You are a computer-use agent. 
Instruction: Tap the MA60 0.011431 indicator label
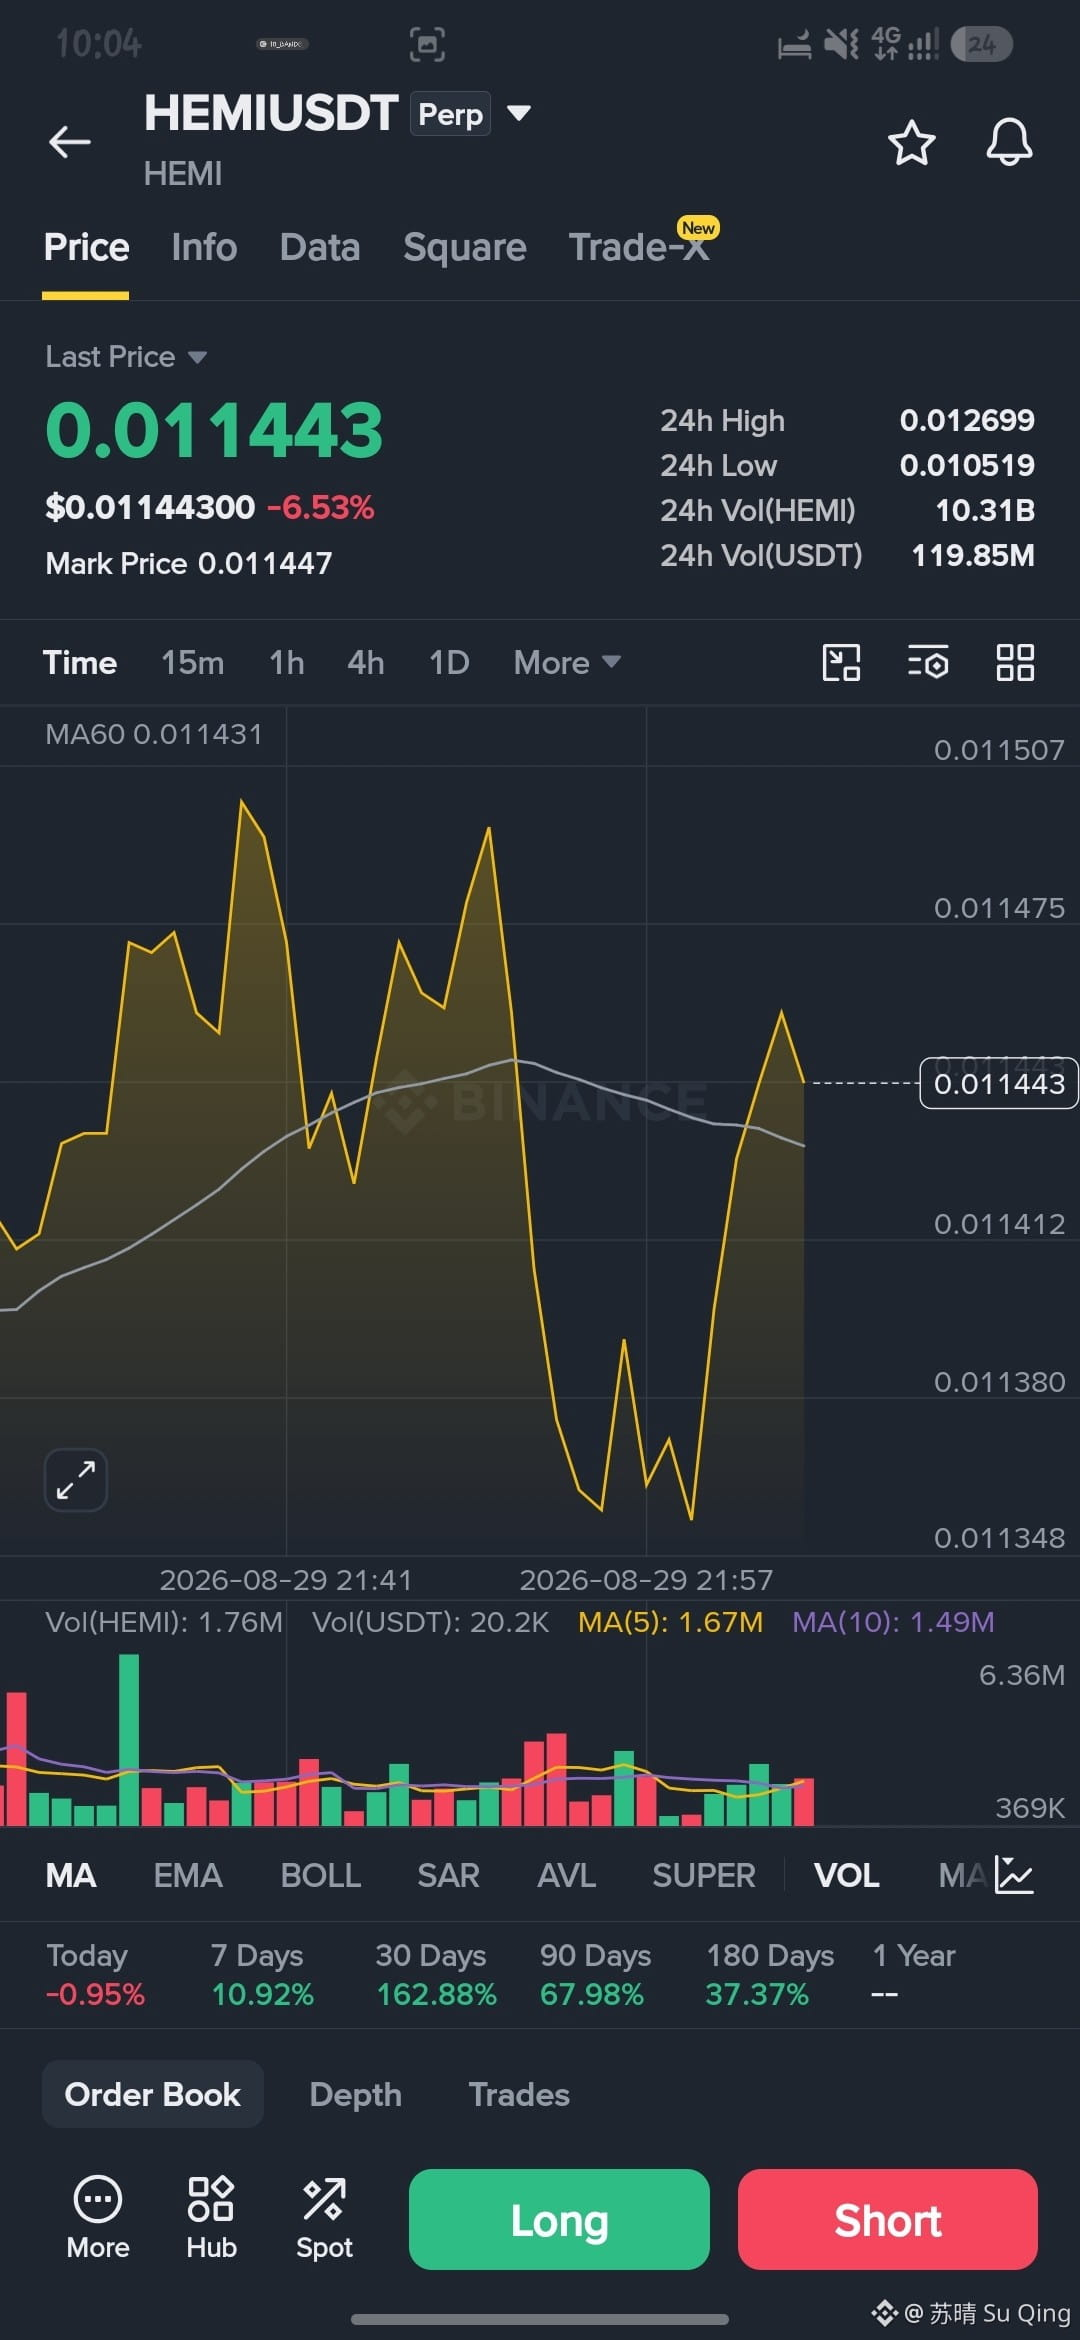pyautogui.click(x=154, y=734)
